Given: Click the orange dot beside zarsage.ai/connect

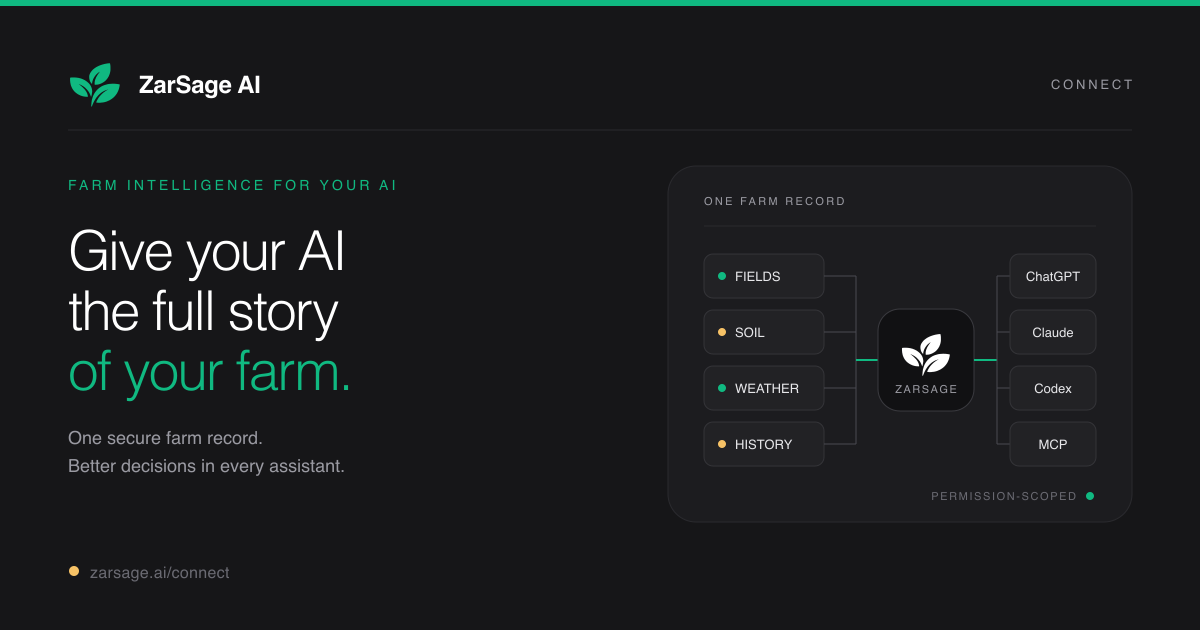Looking at the screenshot, I should [74, 572].
